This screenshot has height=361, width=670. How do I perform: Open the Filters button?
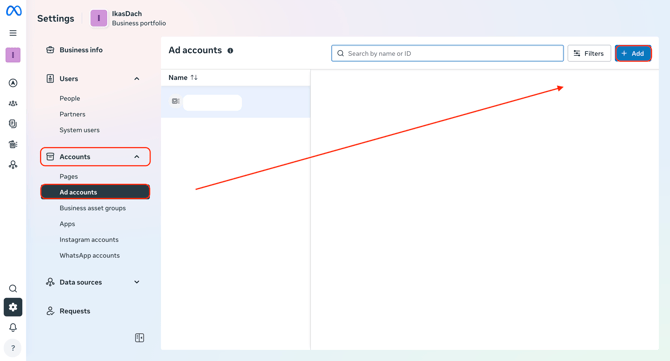(589, 53)
